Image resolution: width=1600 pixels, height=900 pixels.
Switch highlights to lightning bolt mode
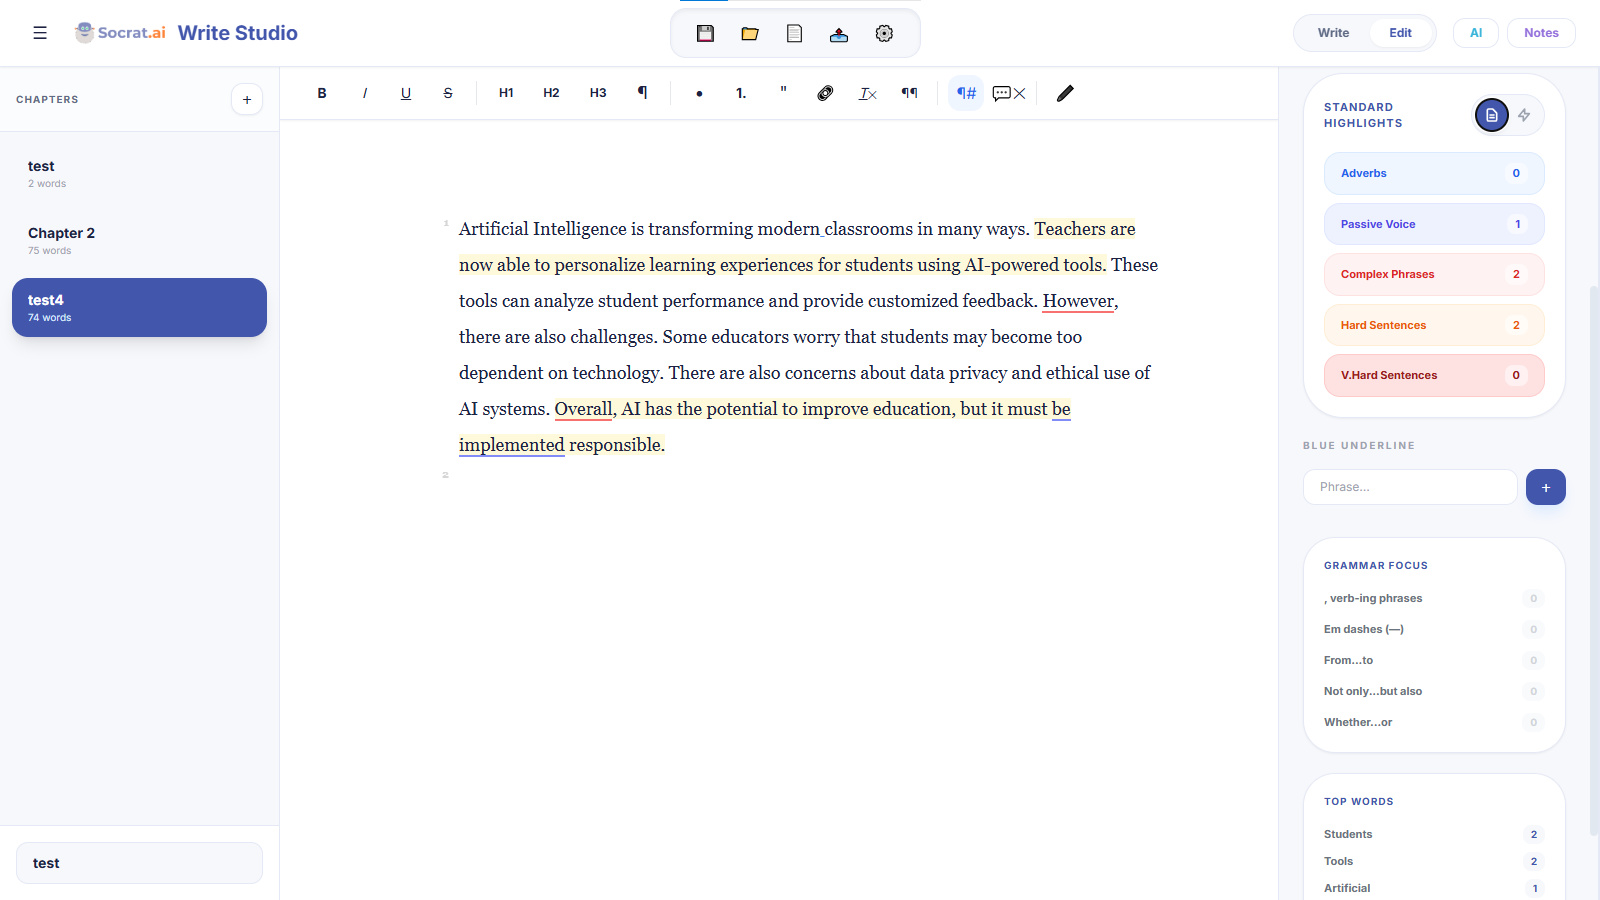(x=1524, y=115)
